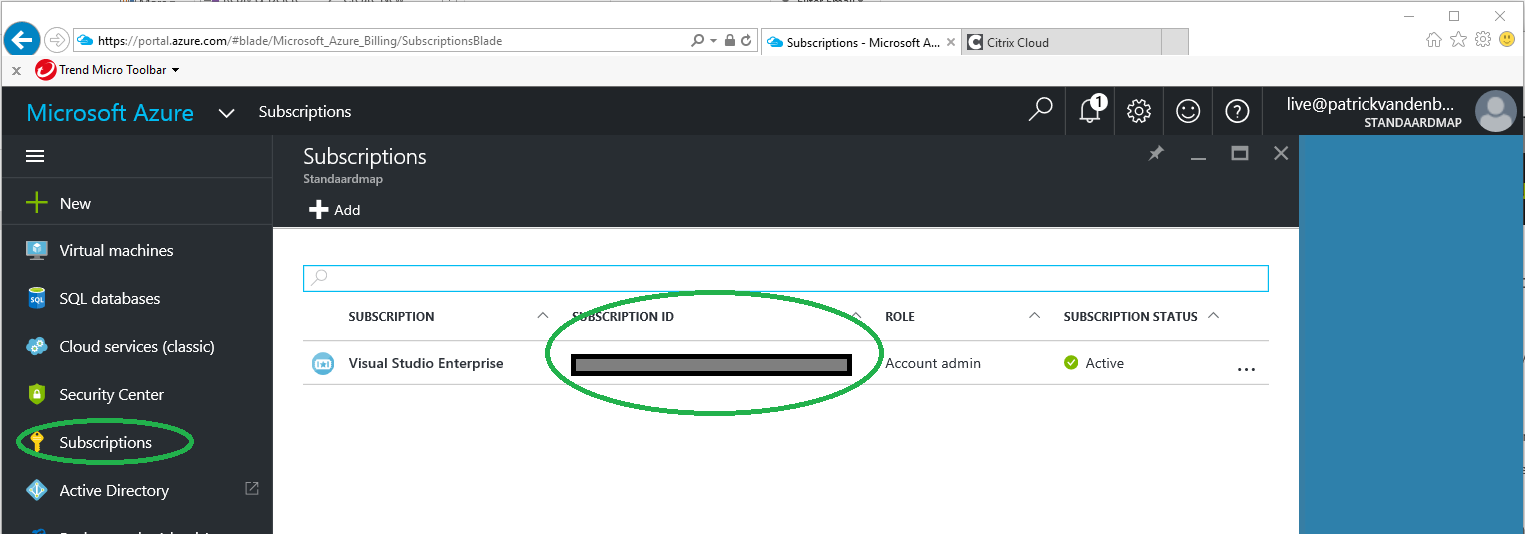The width and height of the screenshot is (1525, 534).
Task: Open the ellipsis menu for Visual Studio Enterprise
Action: click(x=1246, y=369)
